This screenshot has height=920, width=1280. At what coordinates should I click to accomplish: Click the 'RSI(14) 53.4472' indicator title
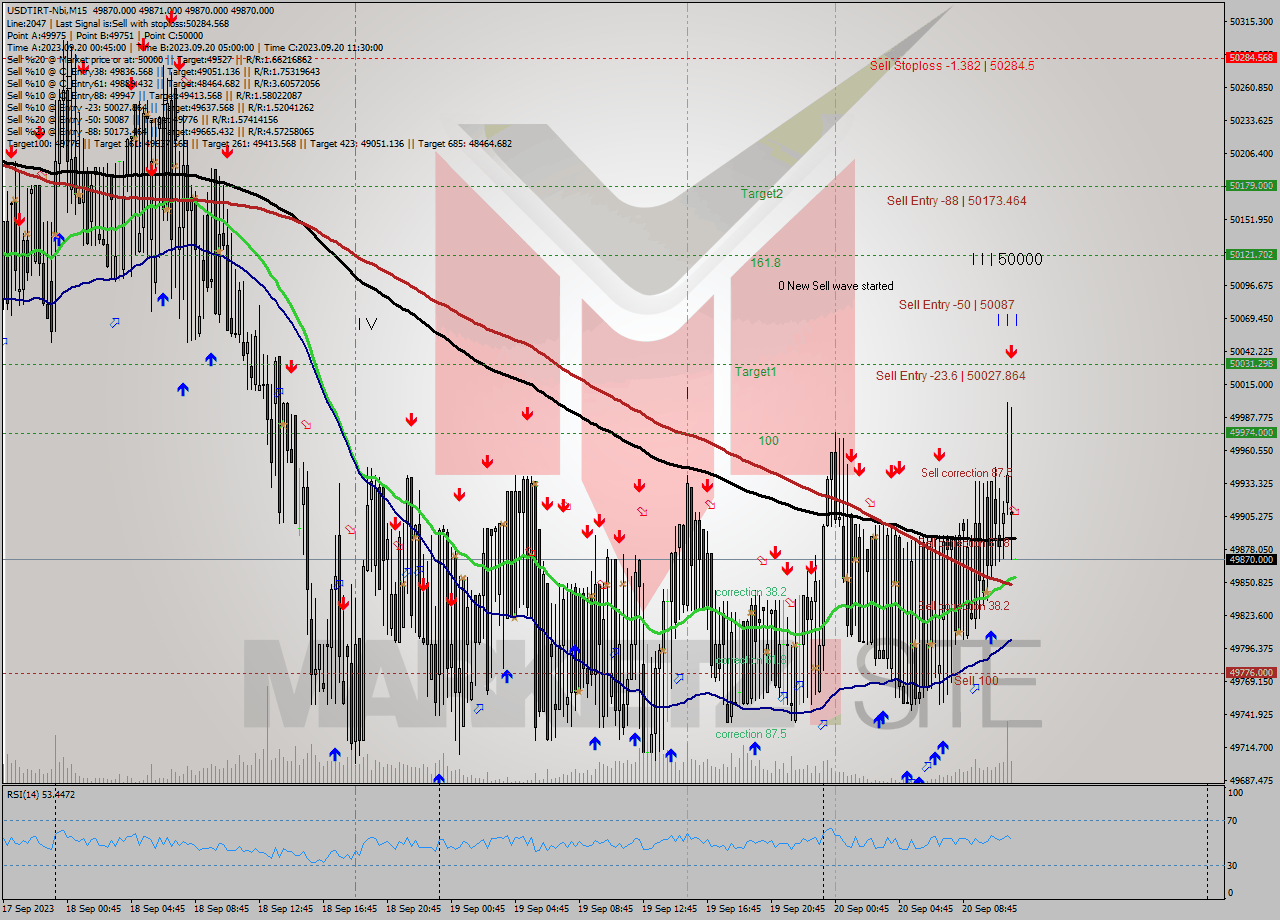41,794
